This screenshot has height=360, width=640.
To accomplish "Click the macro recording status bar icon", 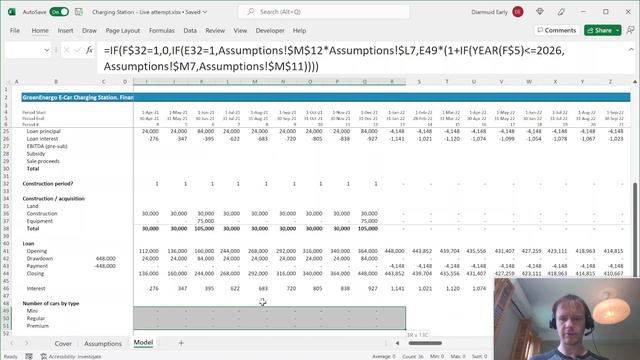I will [x=29, y=356].
